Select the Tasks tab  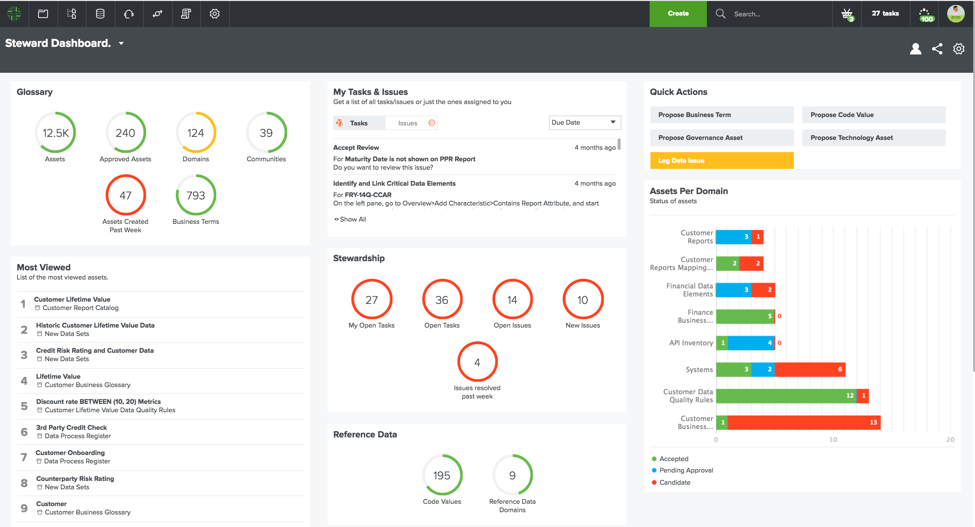pos(358,123)
